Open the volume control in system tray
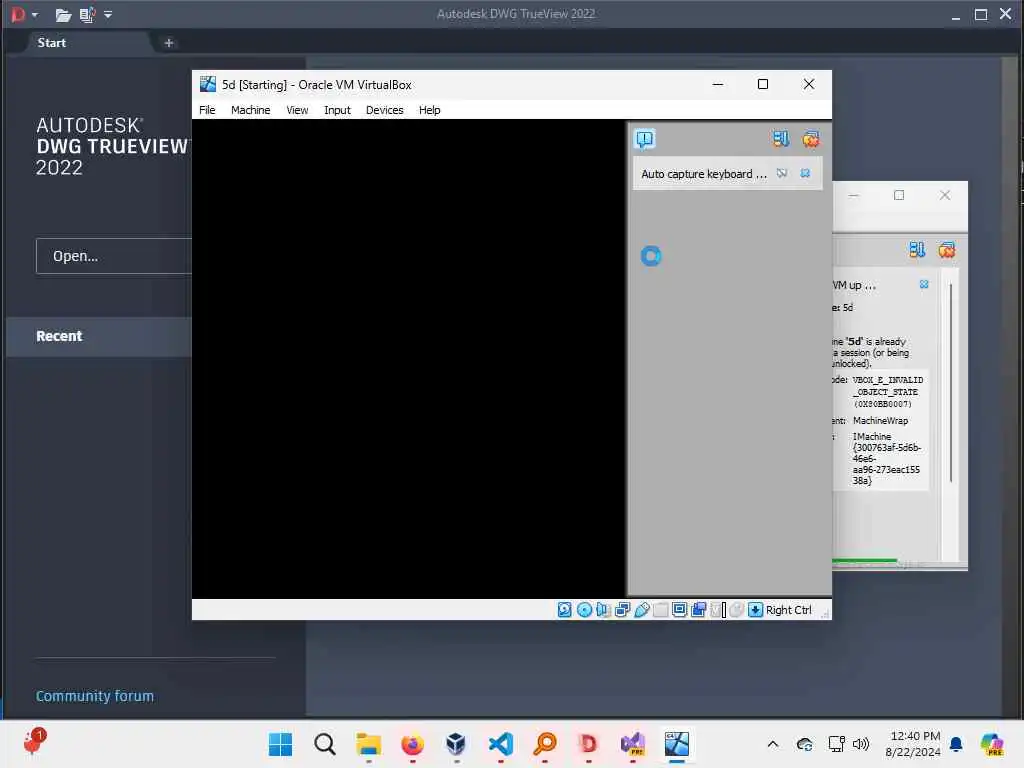This screenshot has height=768, width=1024. (861, 744)
